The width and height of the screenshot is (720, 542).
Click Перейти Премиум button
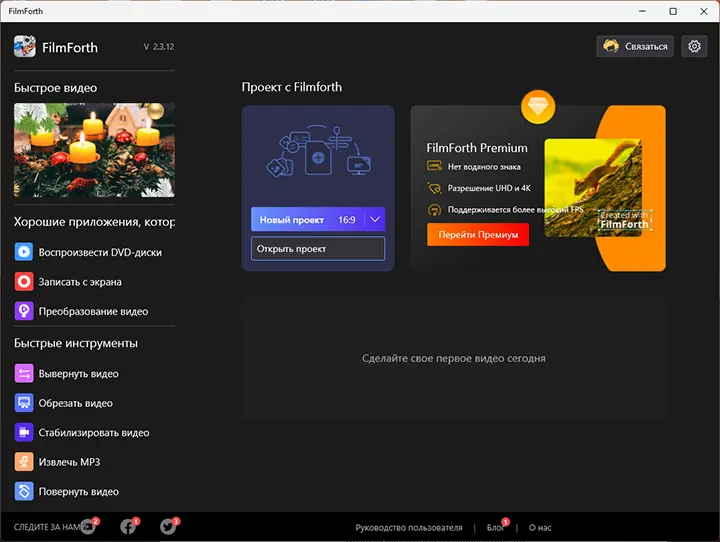pyautogui.click(x=478, y=234)
